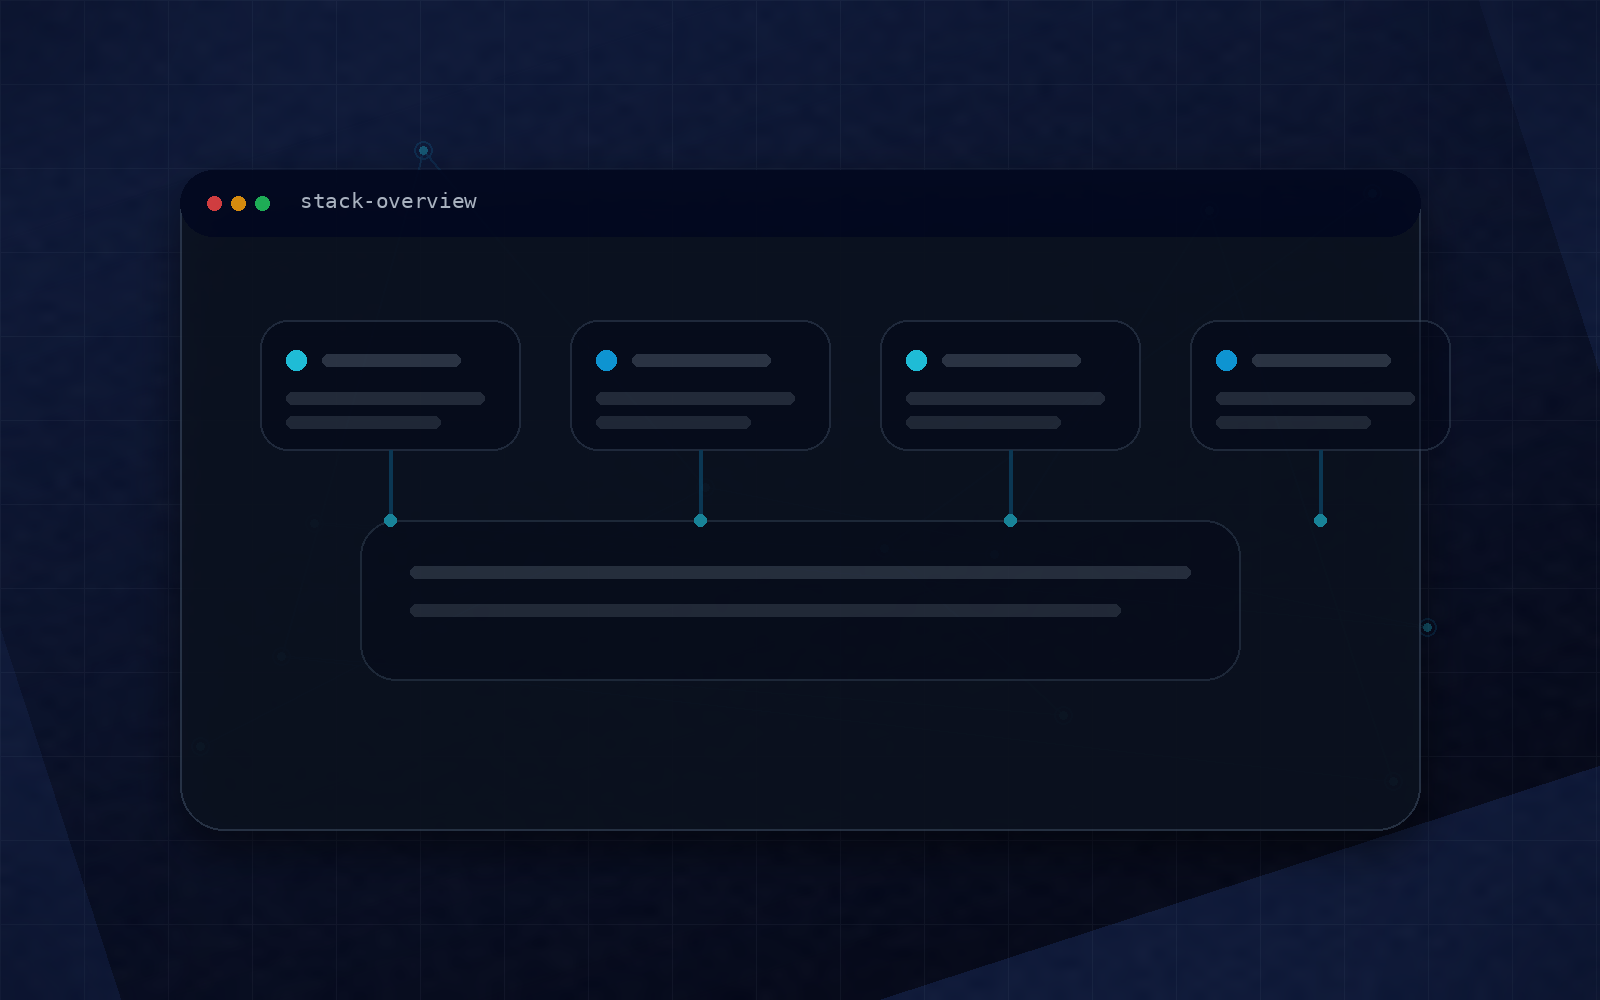
Task: Click the blue status dot in the rightmost card
Action: coord(1226,360)
